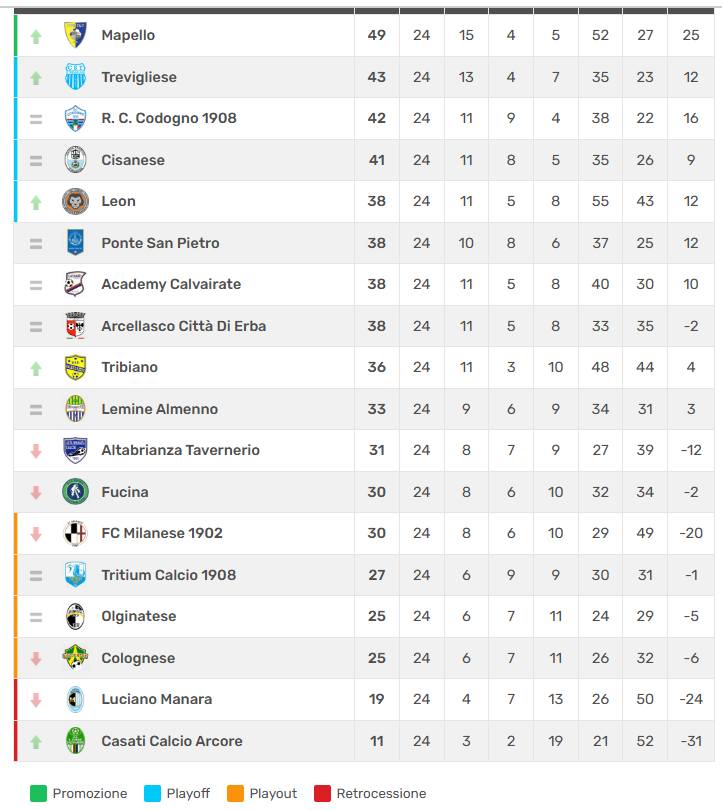Open the Lemine Almenno team link
722x810 pixels.
click(159, 409)
